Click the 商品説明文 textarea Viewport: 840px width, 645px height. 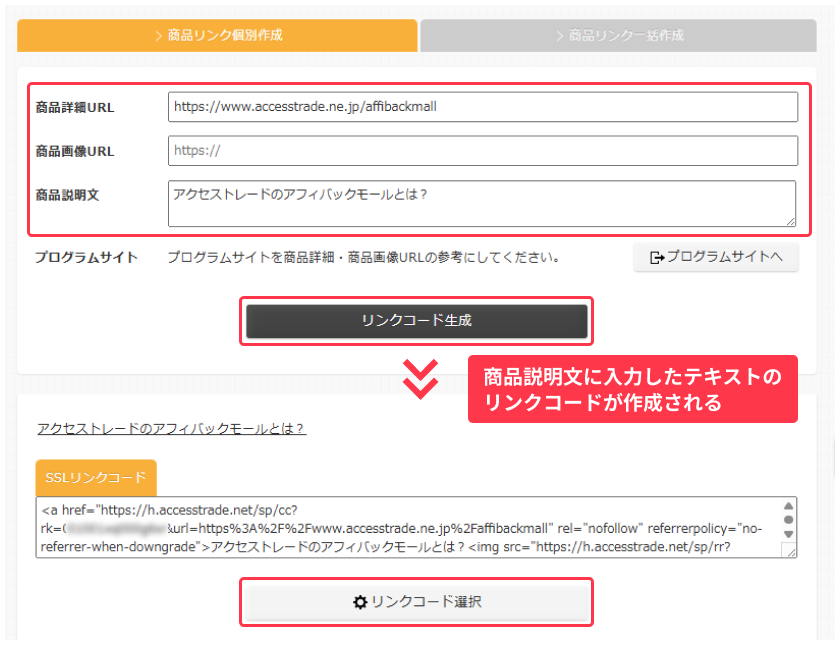[482, 204]
